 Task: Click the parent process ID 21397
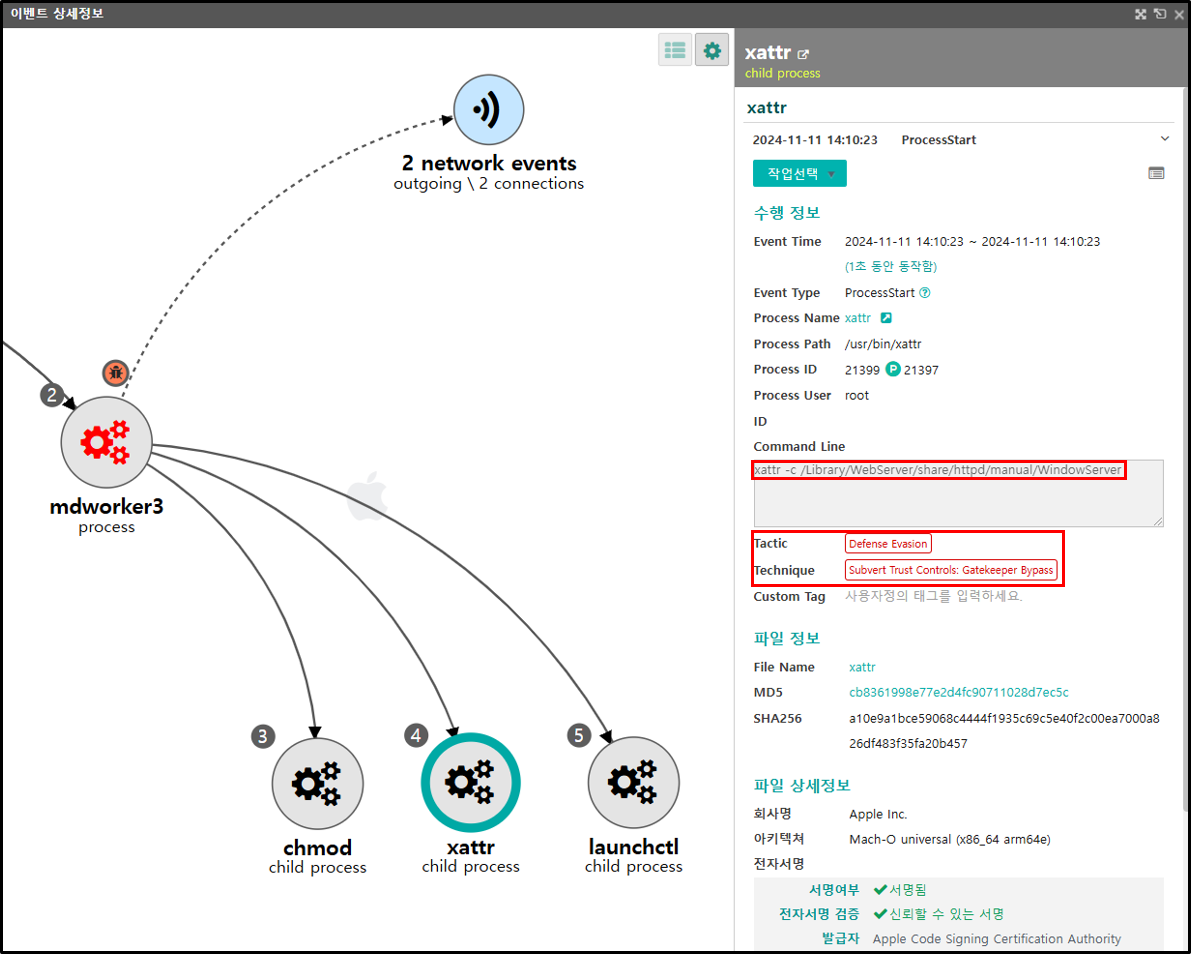pyautogui.click(x=921, y=370)
